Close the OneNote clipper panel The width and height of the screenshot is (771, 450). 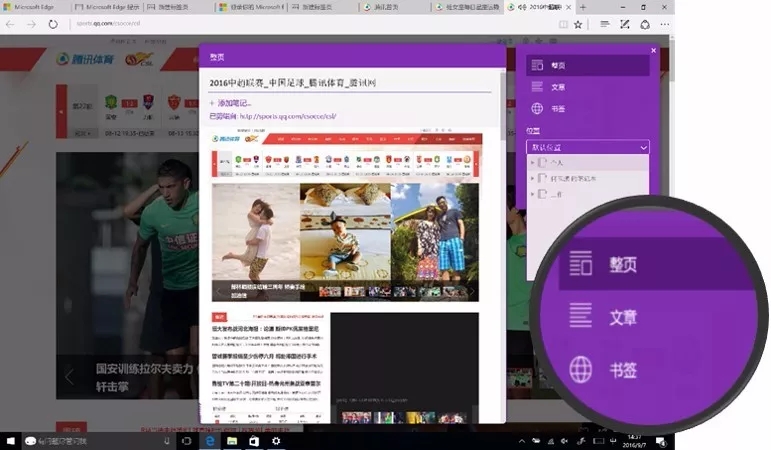coord(653,50)
